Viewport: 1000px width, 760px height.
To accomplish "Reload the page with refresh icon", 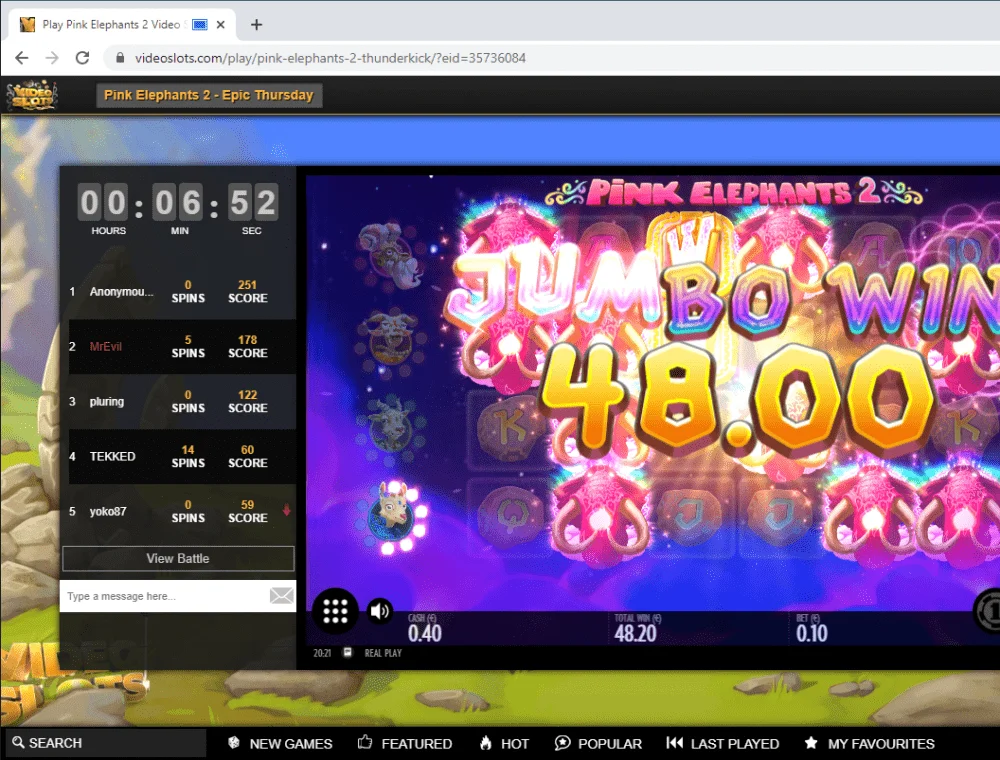I will coord(82,58).
